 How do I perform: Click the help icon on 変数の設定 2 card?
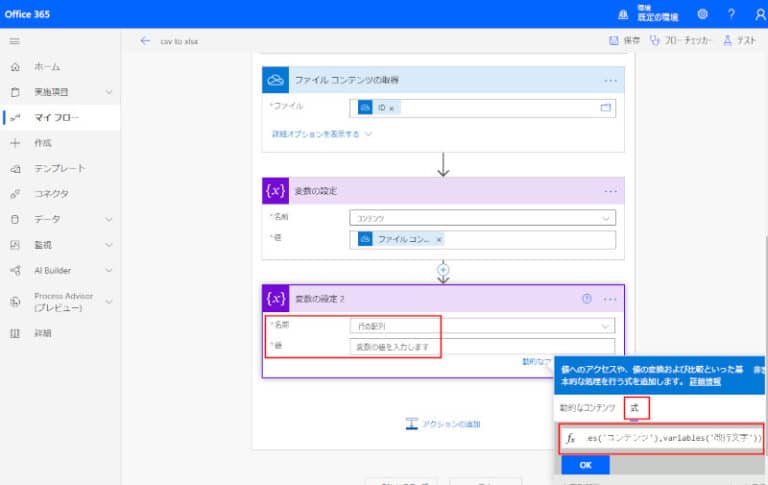pos(587,299)
